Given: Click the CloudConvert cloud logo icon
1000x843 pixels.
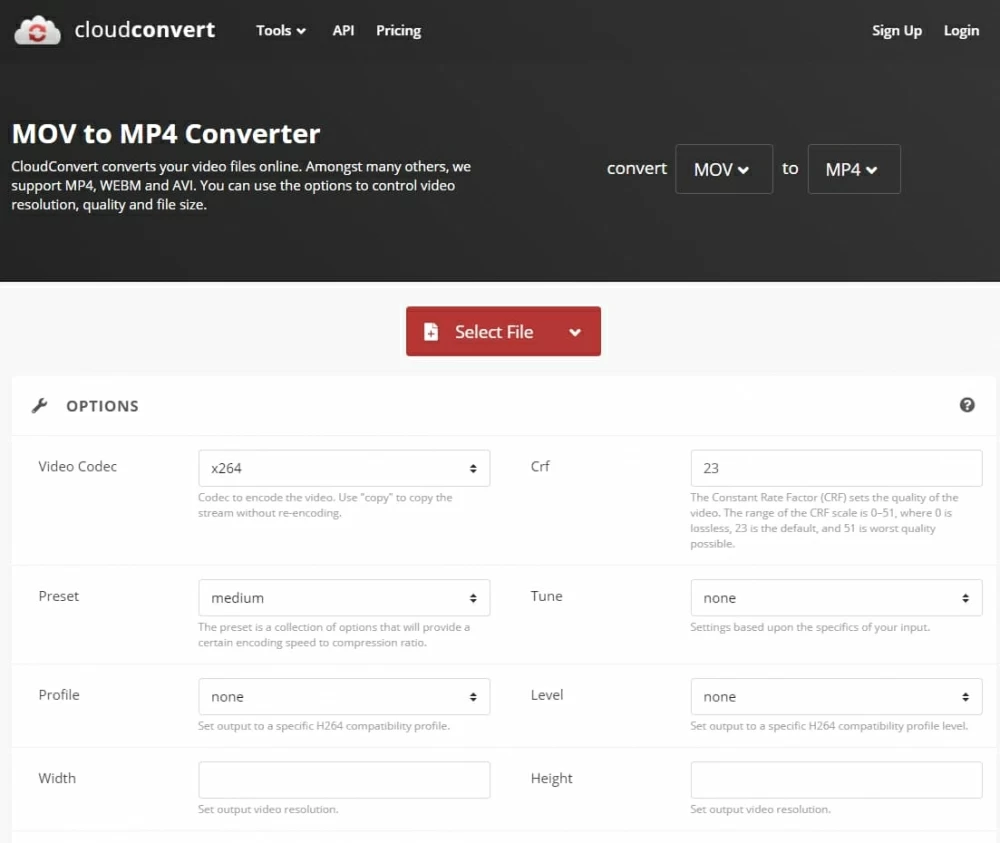Looking at the screenshot, I should tap(37, 30).
